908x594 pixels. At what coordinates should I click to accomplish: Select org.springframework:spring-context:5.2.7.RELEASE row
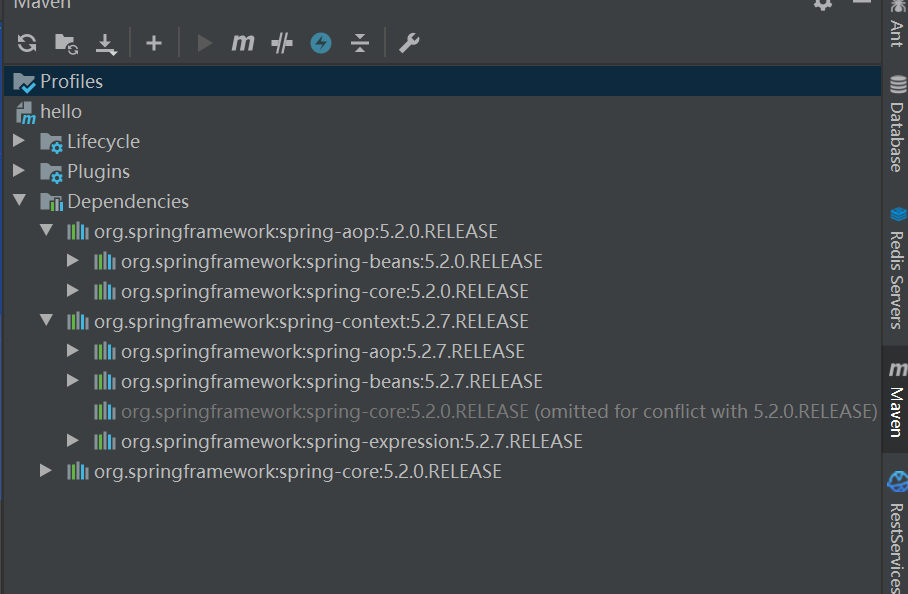pyautogui.click(x=442, y=321)
